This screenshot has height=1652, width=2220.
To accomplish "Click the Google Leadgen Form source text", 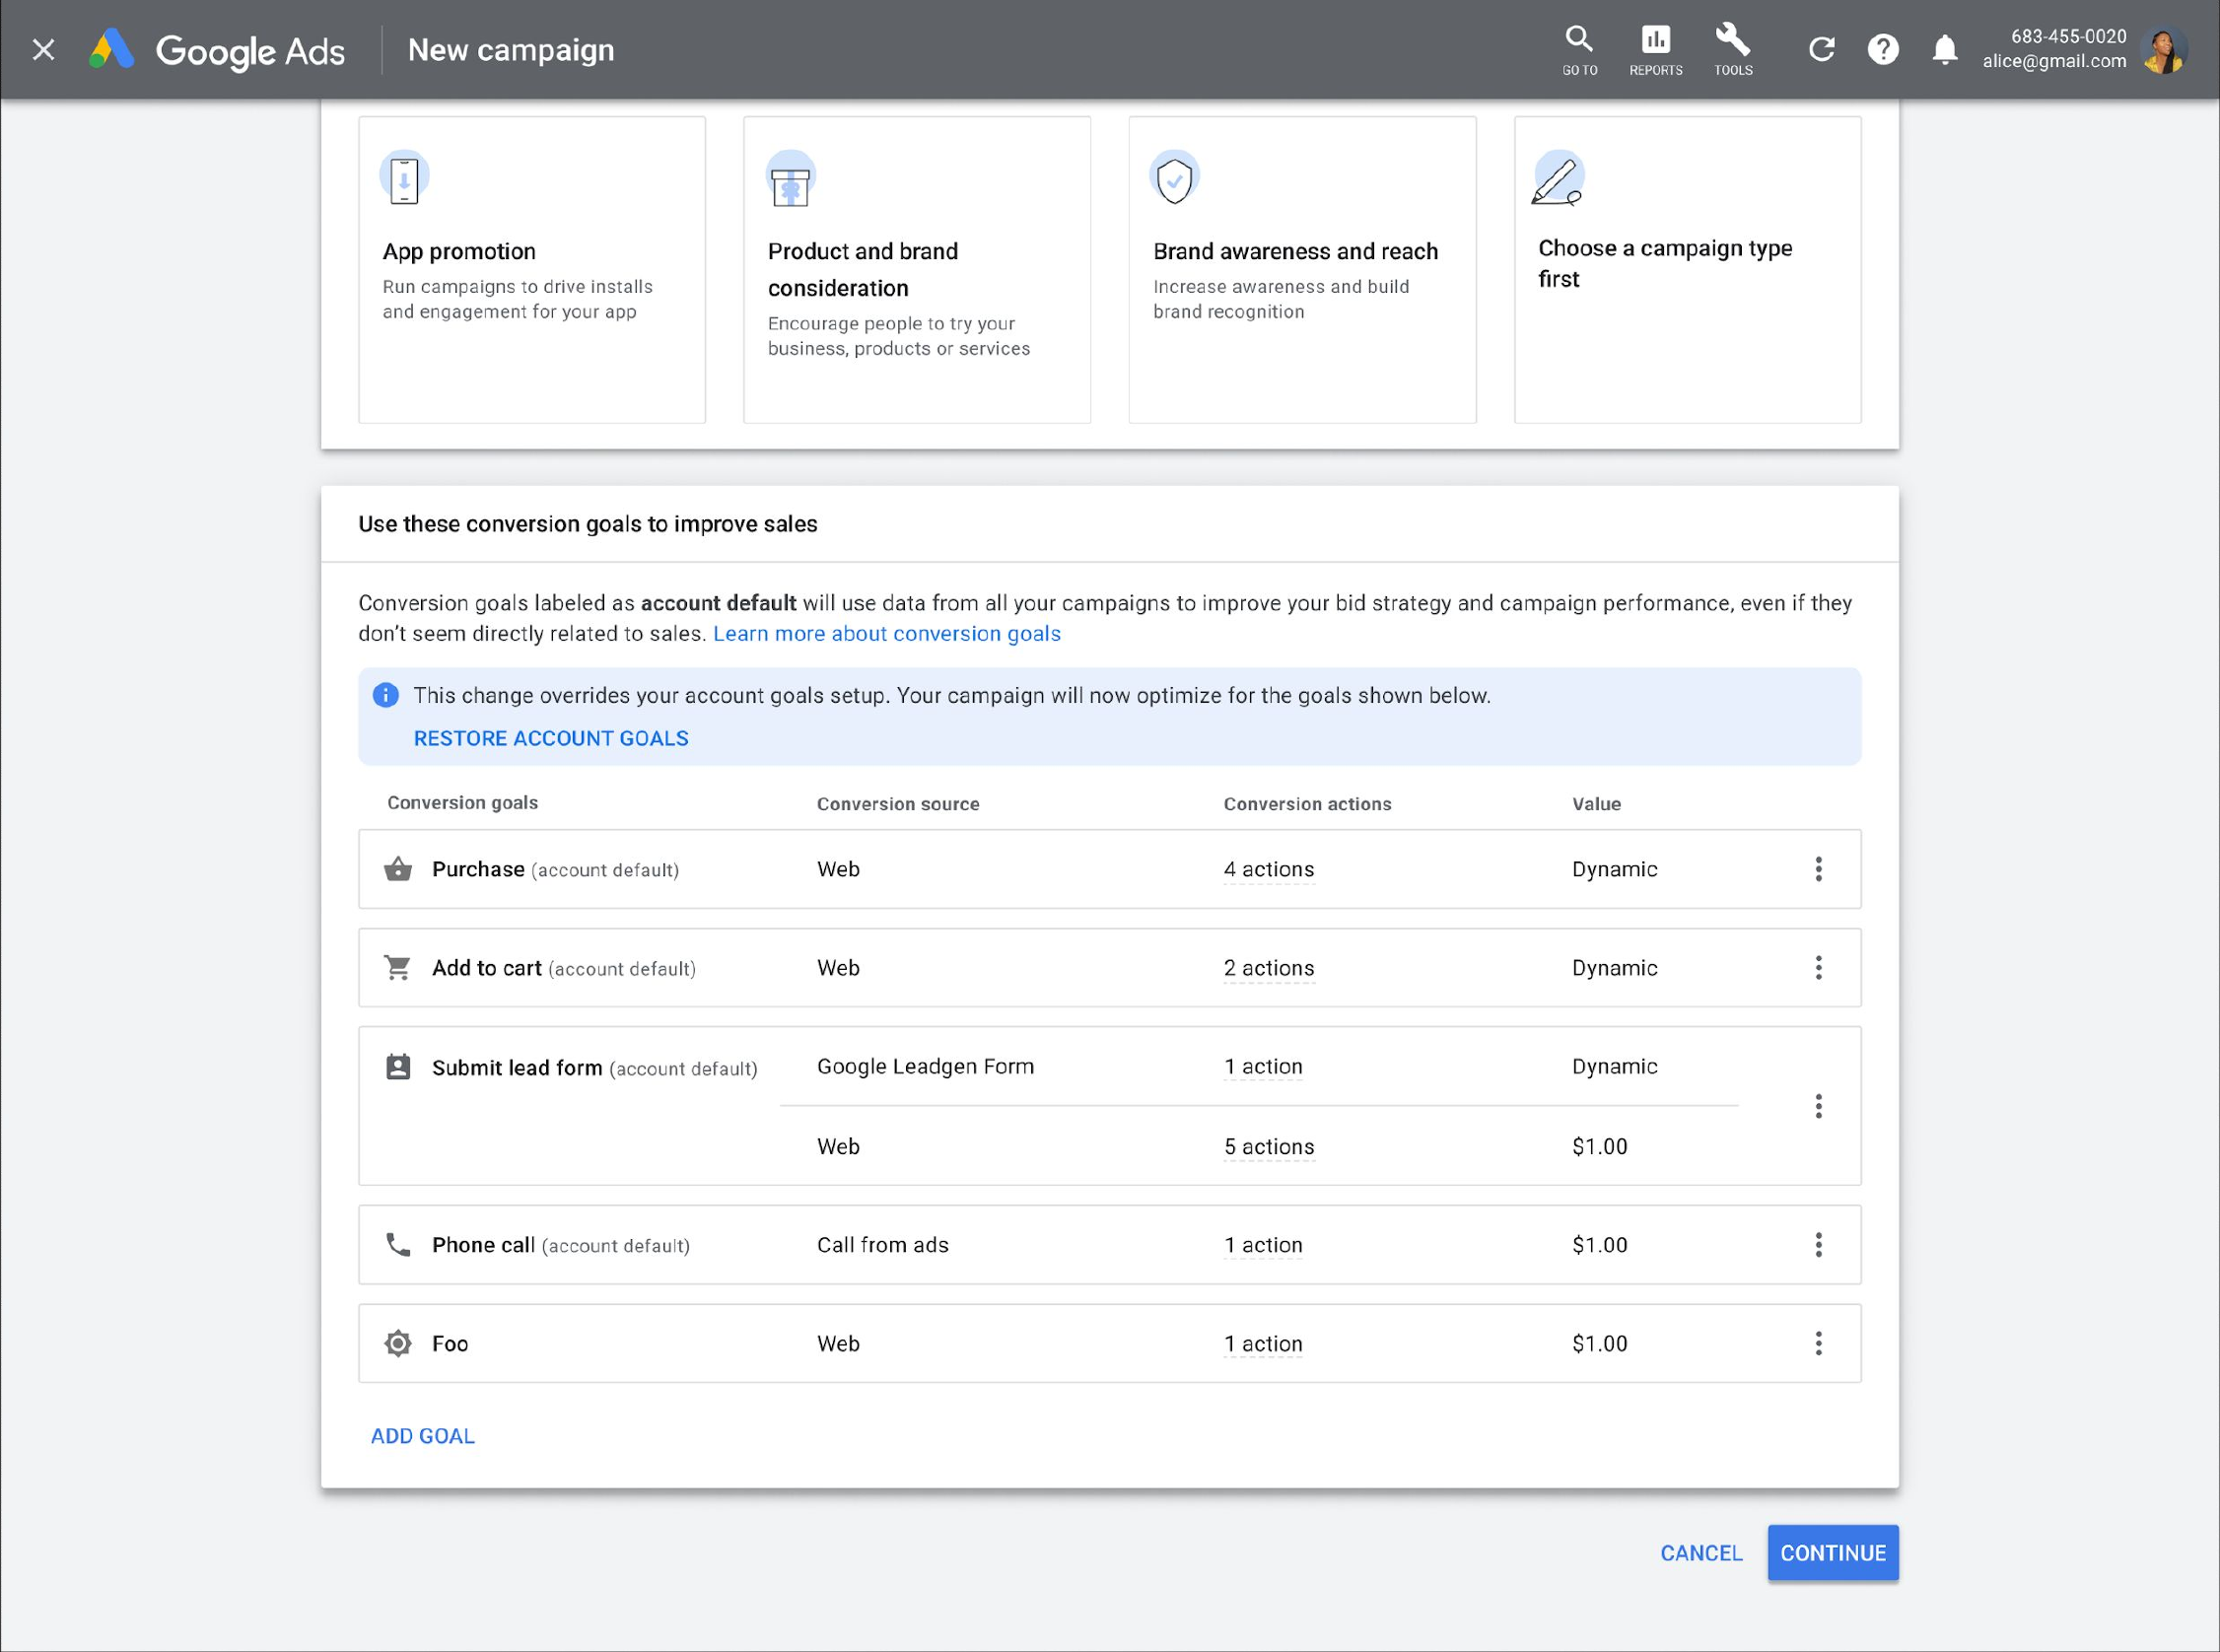I will coord(926,1067).
